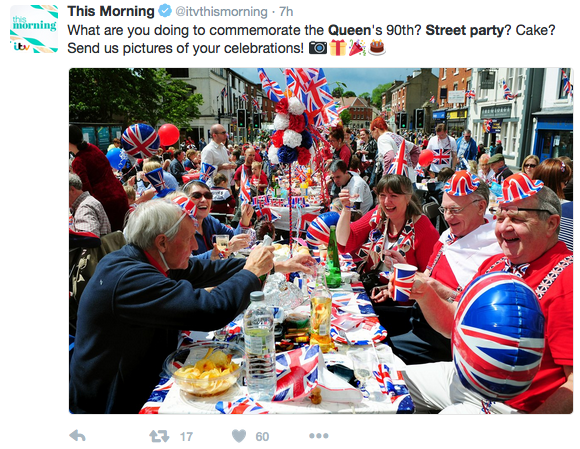The width and height of the screenshot is (580, 449).
Task: Open the This Morning profile avatar
Action: pos(34,29)
